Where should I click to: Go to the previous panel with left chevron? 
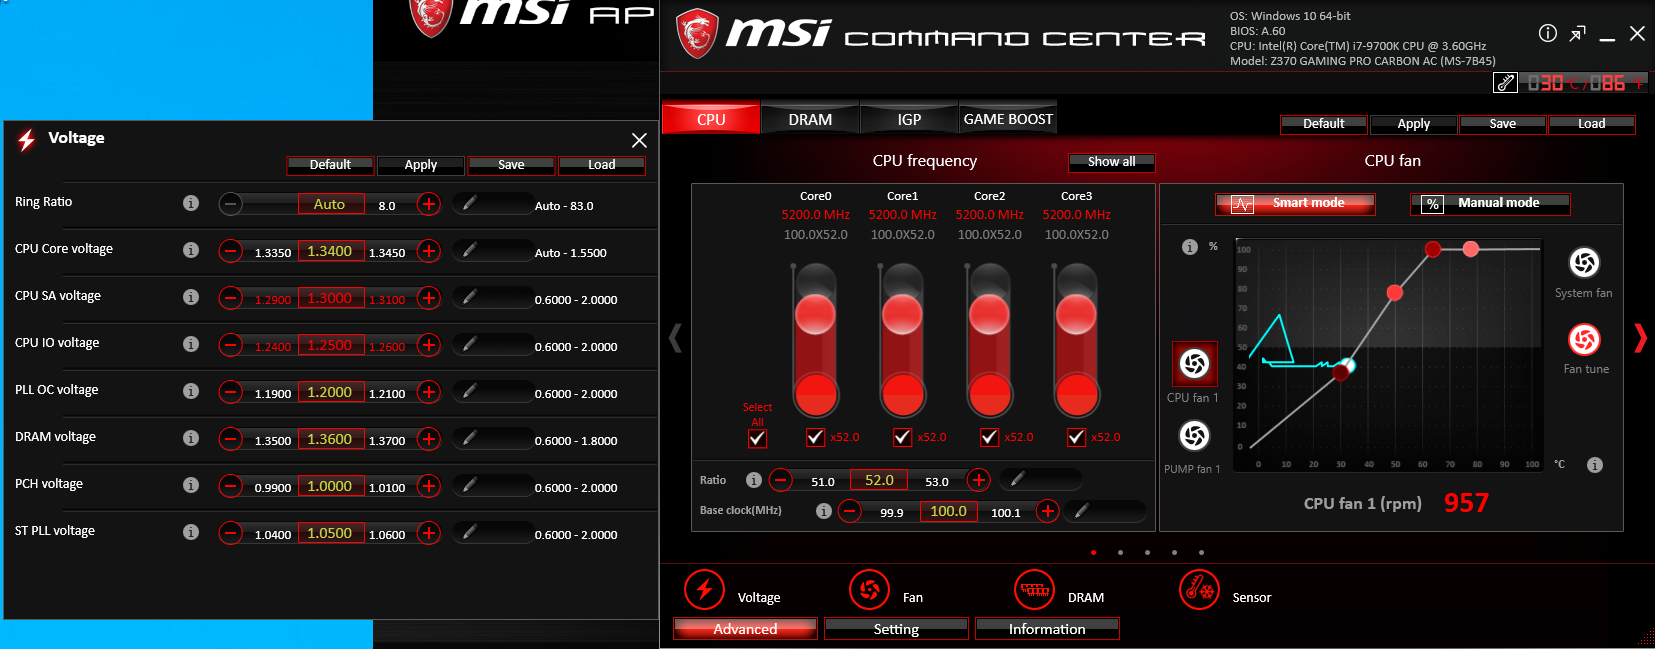click(x=675, y=338)
